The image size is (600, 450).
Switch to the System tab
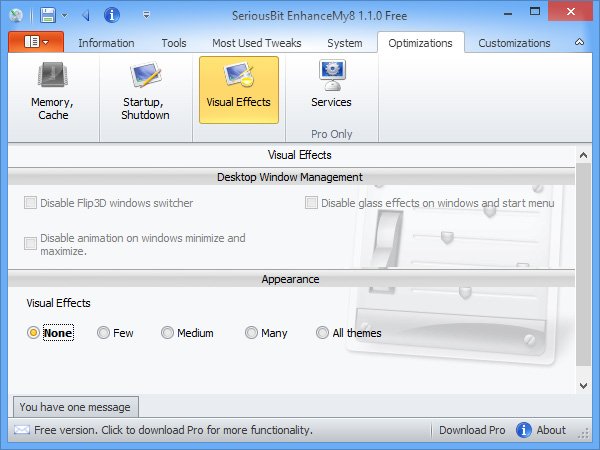345,43
